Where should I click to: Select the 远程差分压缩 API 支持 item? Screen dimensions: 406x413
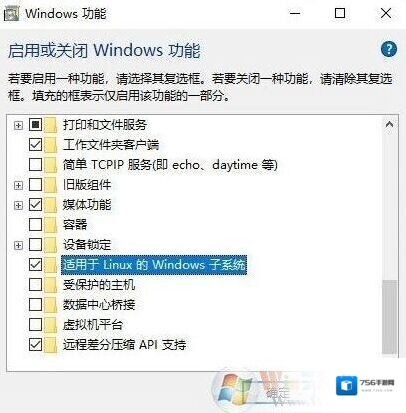124,345
